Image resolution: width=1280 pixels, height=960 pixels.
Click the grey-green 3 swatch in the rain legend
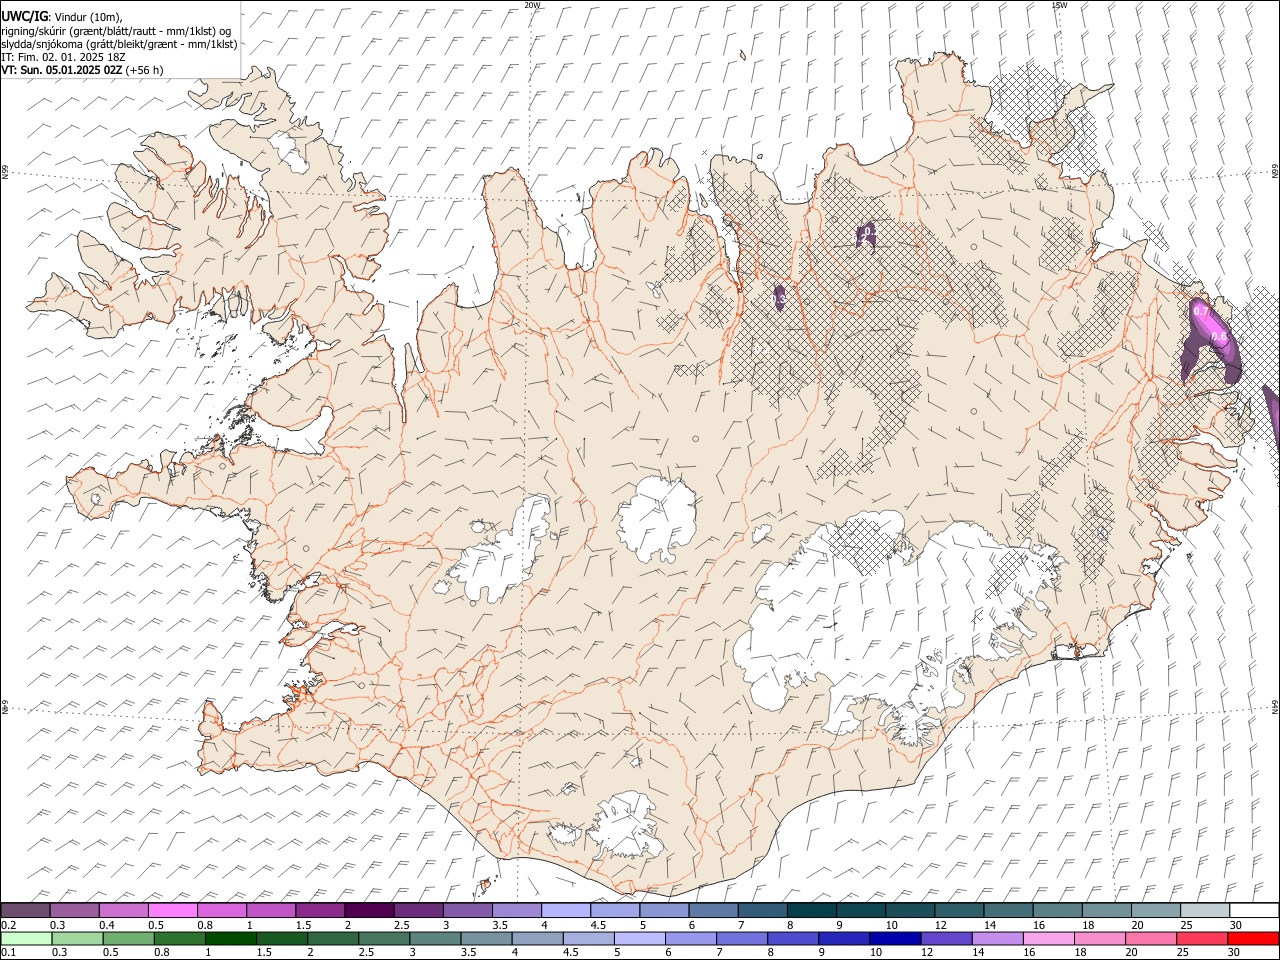(436, 938)
